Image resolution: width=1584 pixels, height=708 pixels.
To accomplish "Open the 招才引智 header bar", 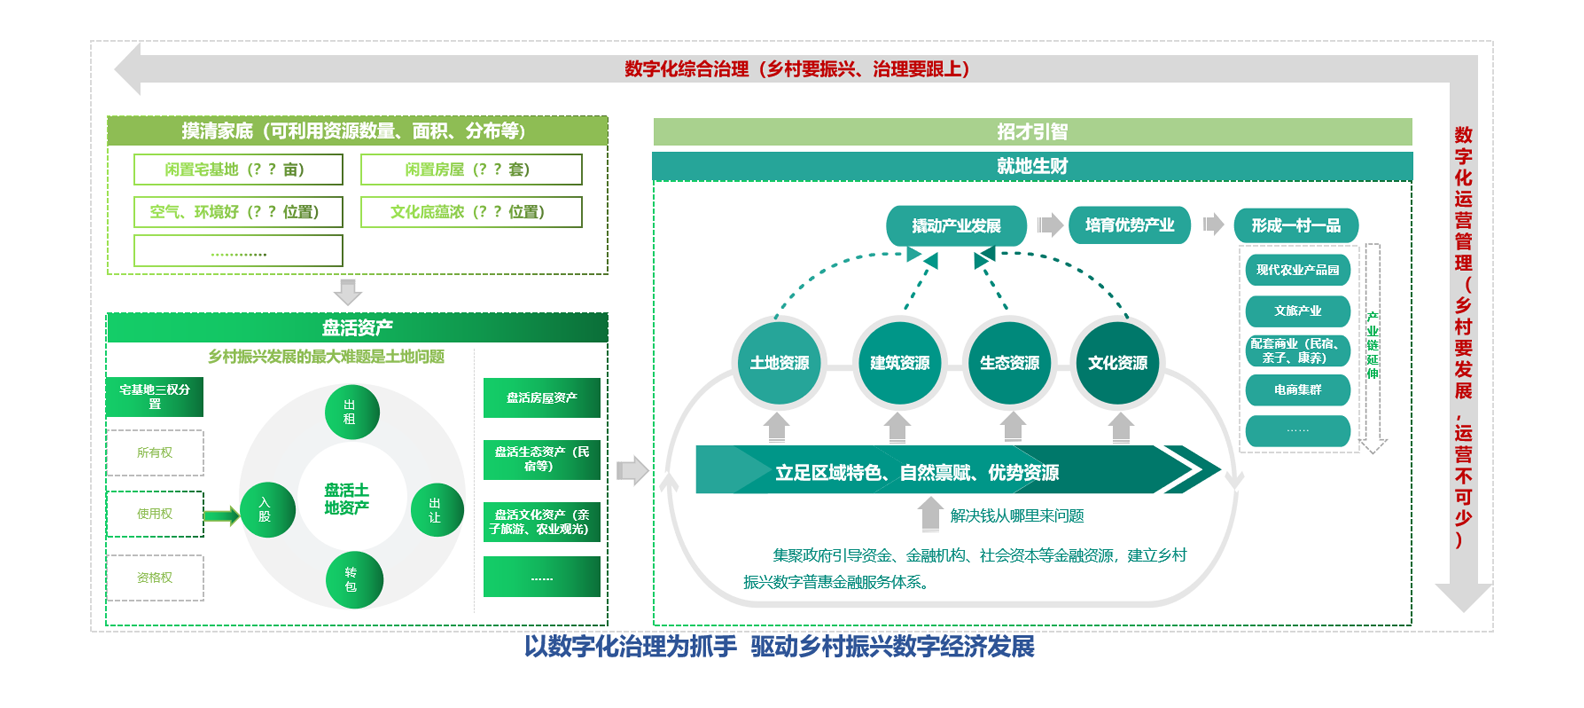I will pos(1032,132).
